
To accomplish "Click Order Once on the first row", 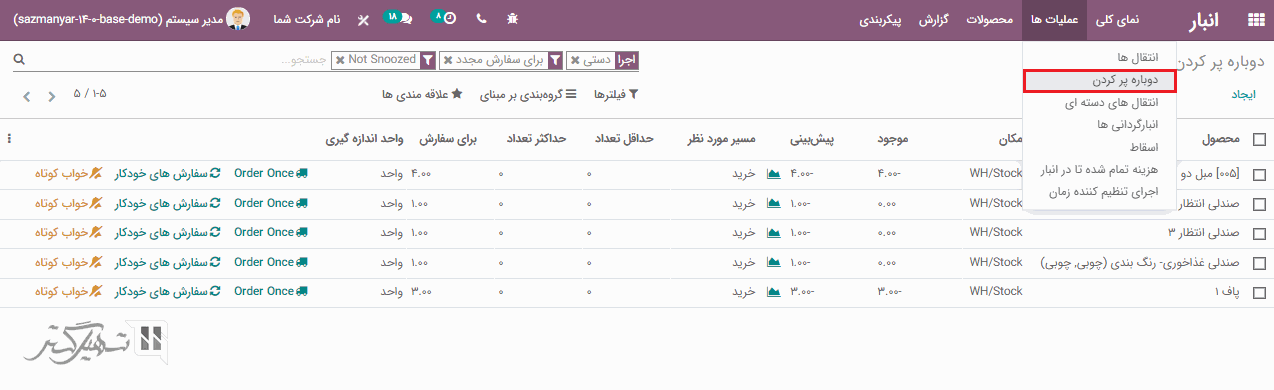I will (x=271, y=173).
